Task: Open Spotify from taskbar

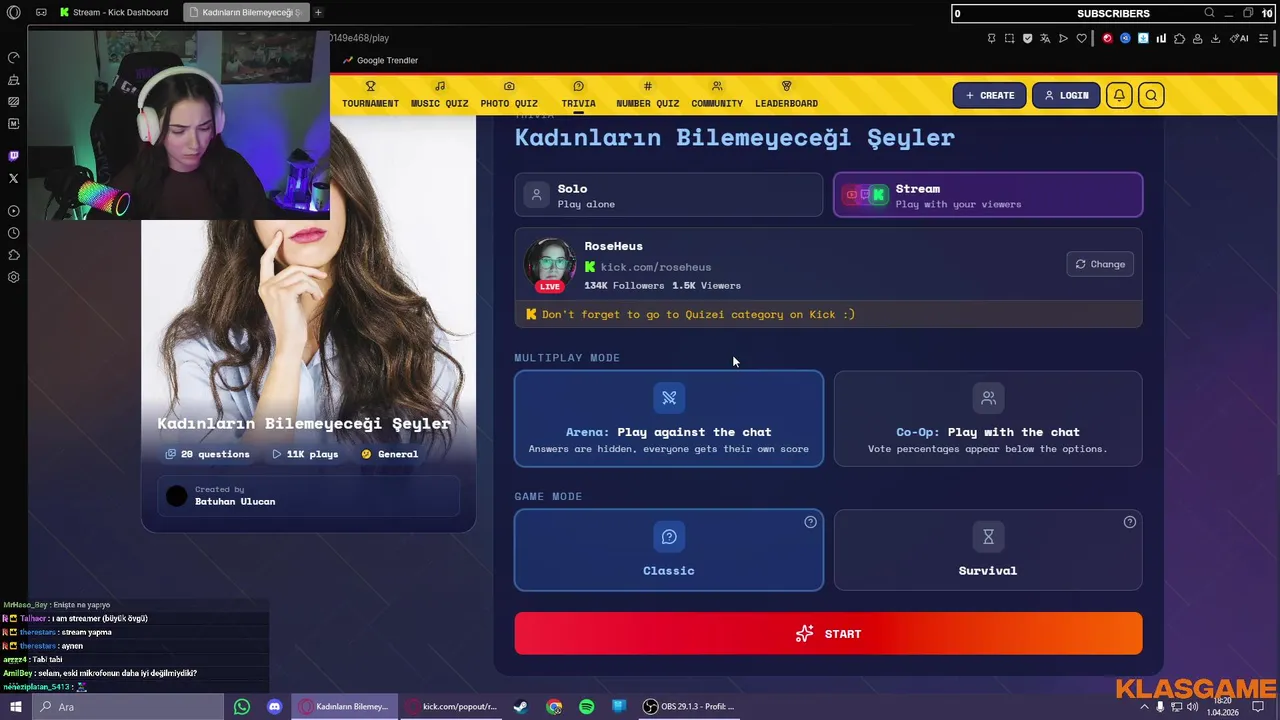Action: tap(586, 707)
